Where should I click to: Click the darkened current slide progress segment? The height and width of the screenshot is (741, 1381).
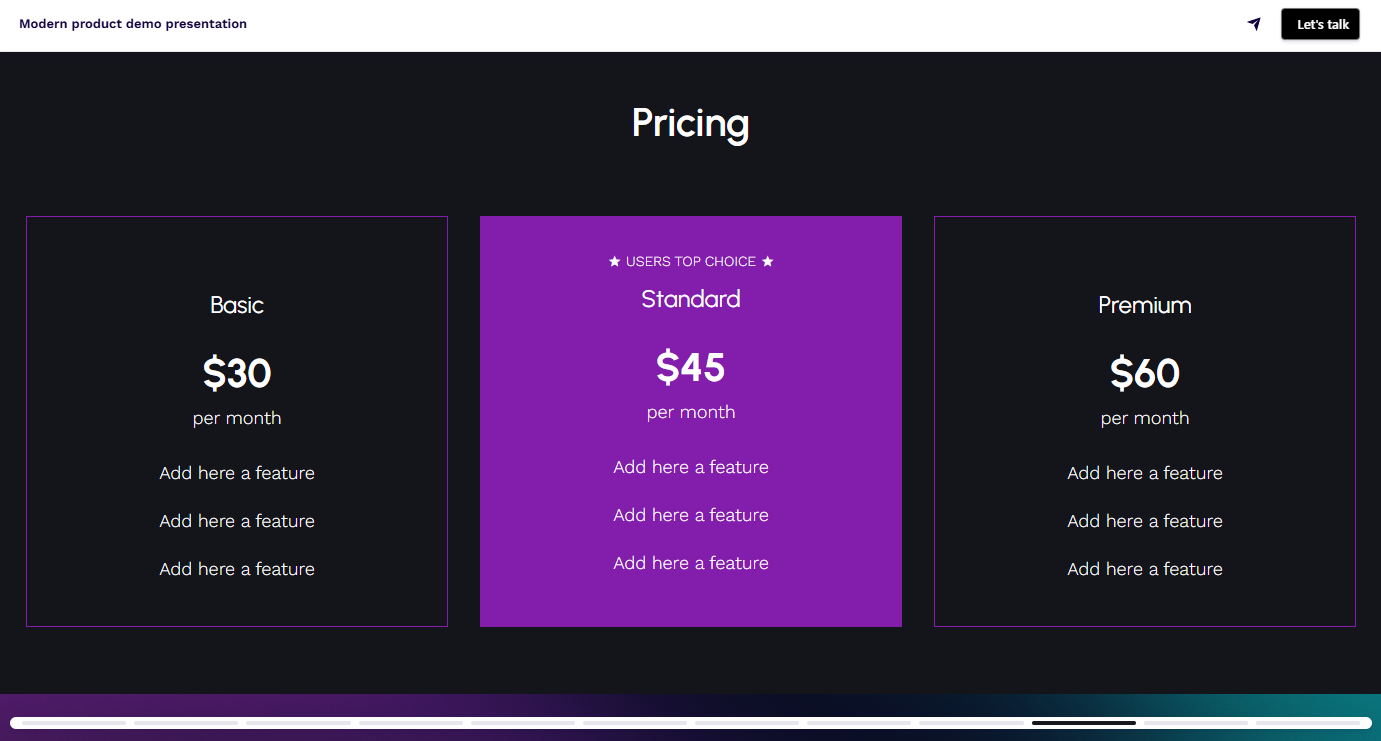[1083, 721]
